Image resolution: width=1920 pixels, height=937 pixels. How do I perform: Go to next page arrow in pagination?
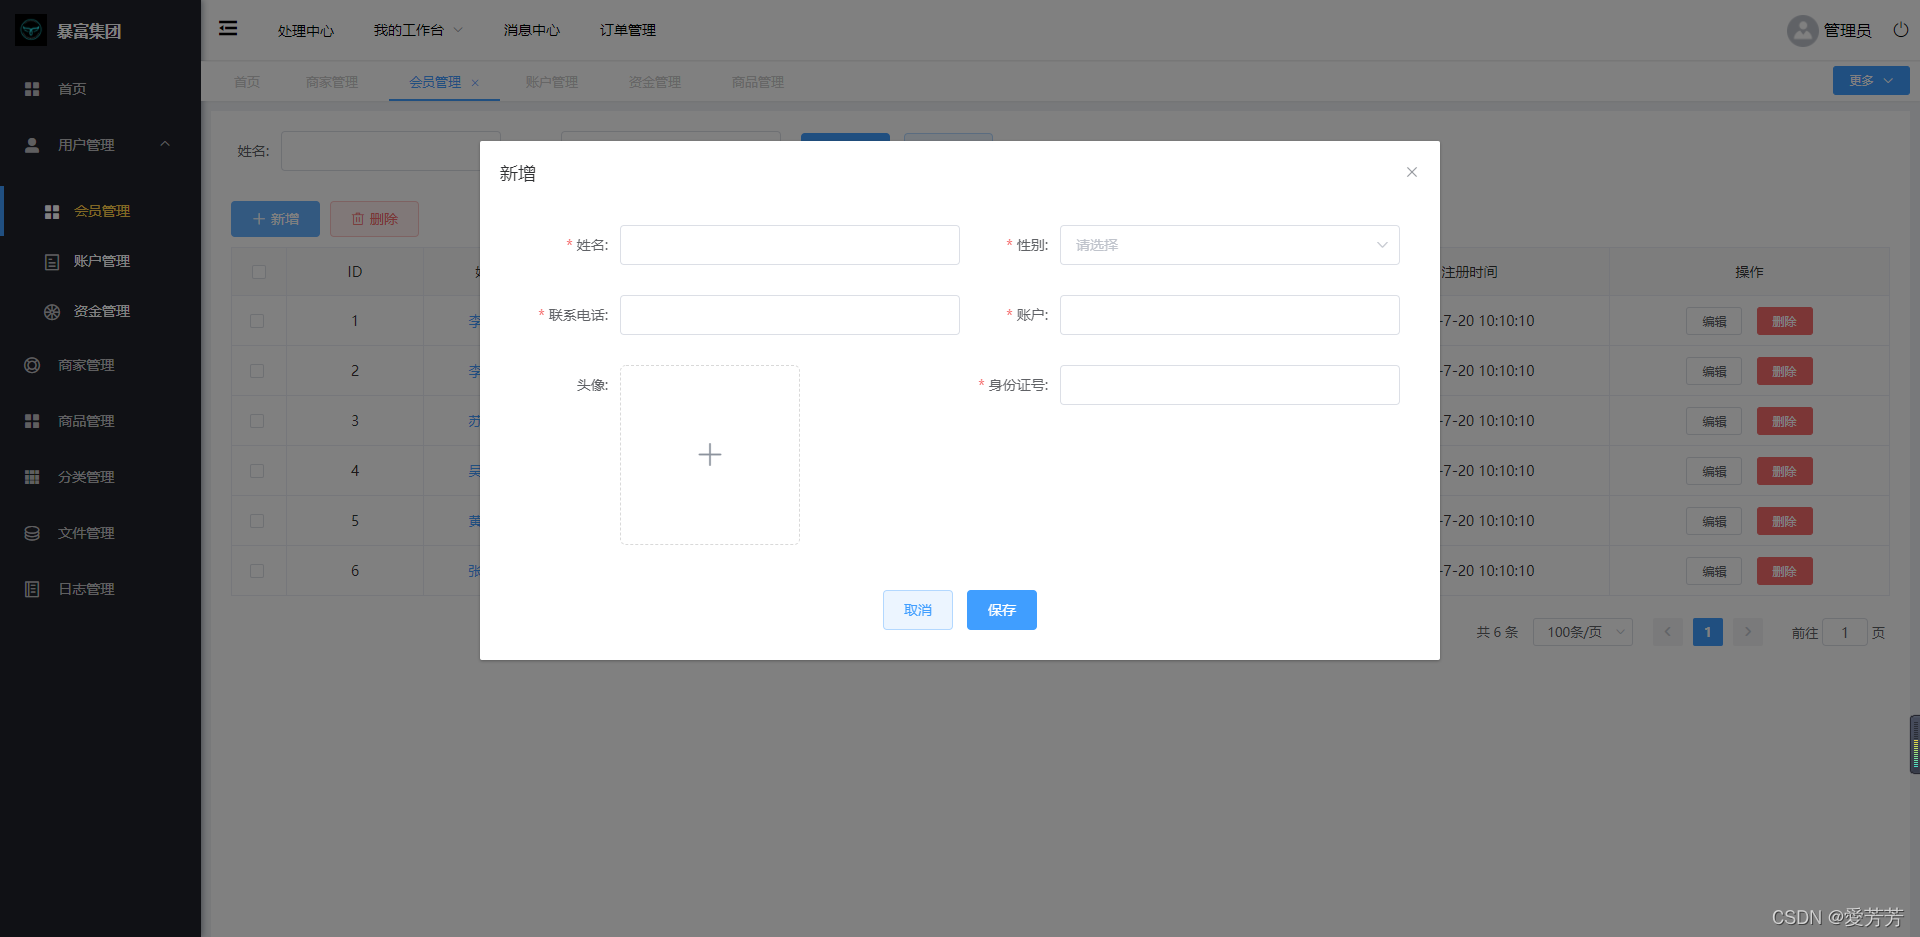[1748, 632]
